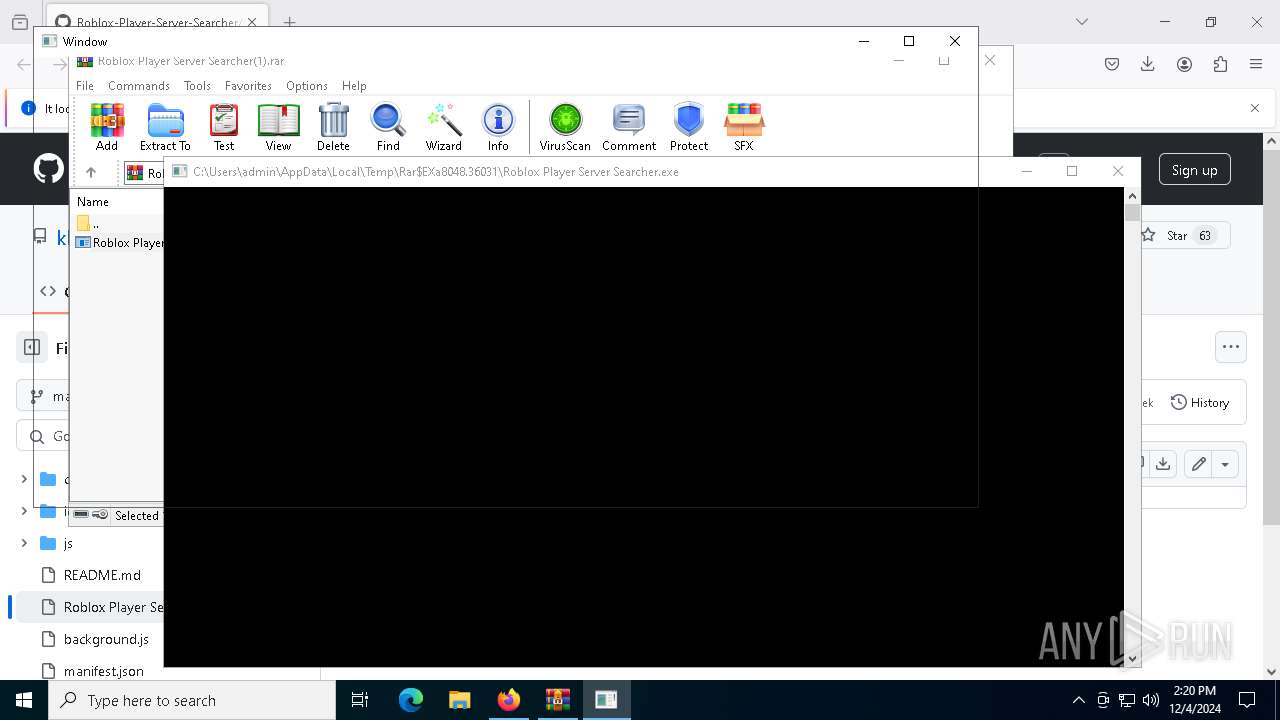1280x720 pixels.
Task: Show archive Info icon
Action: click(498, 127)
